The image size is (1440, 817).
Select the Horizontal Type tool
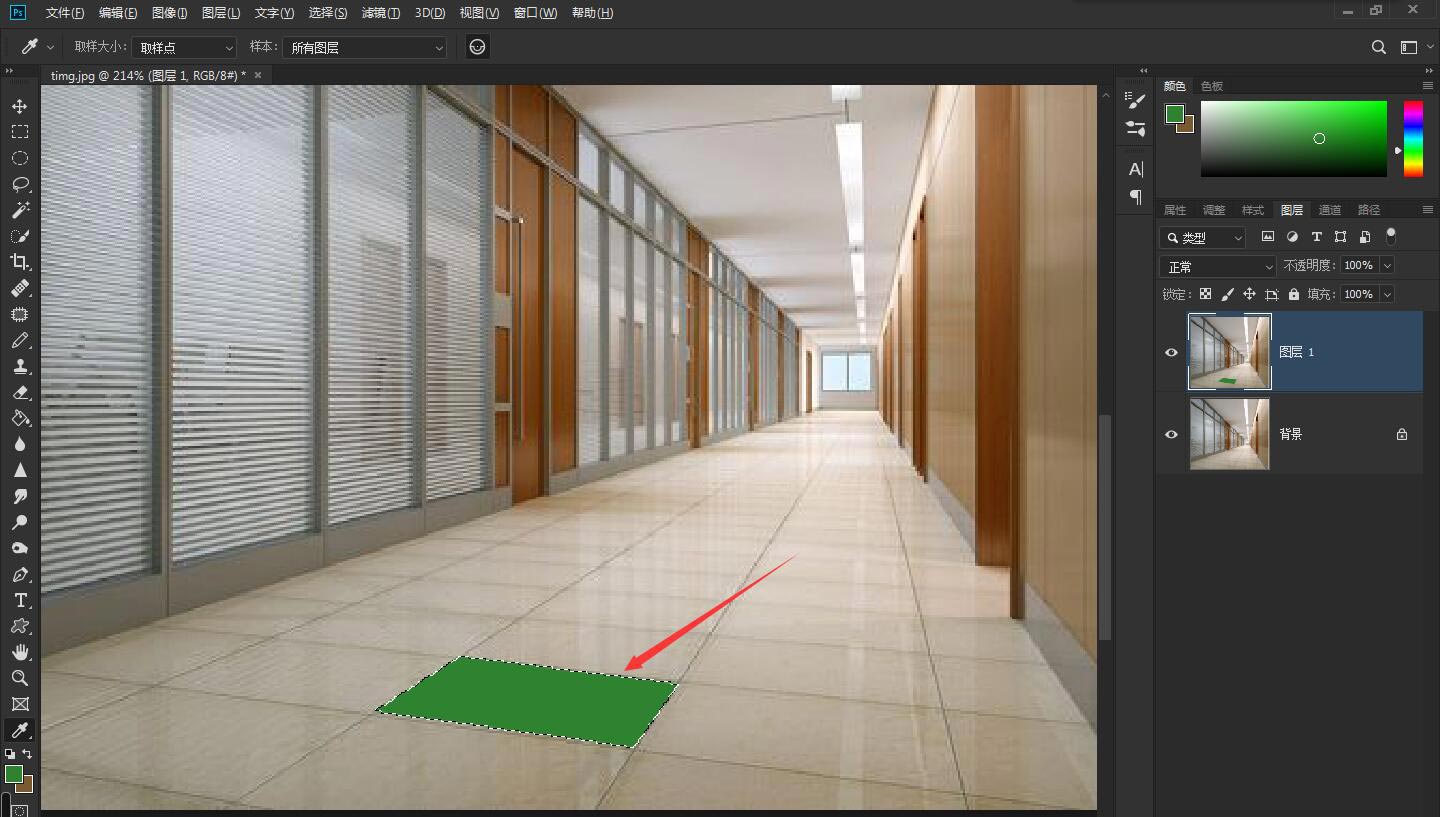[20, 600]
